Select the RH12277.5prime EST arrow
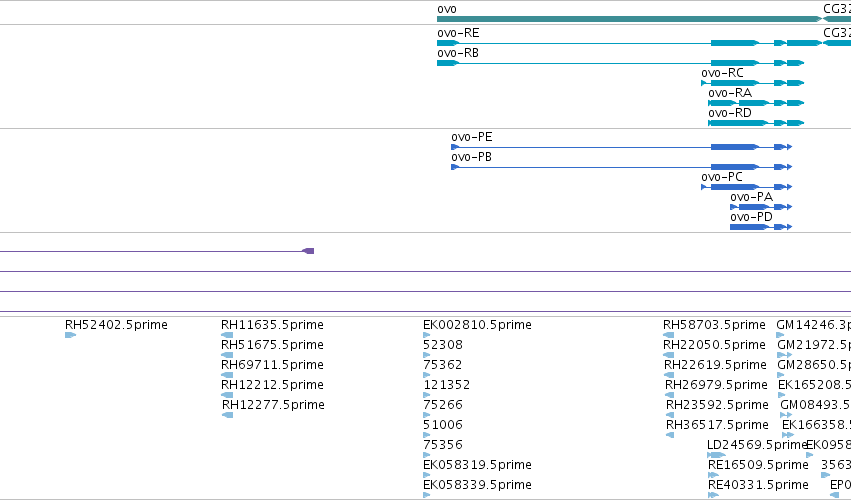The width and height of the screenshot is (851, 500). pyautogui.click(x=227, y=415)
